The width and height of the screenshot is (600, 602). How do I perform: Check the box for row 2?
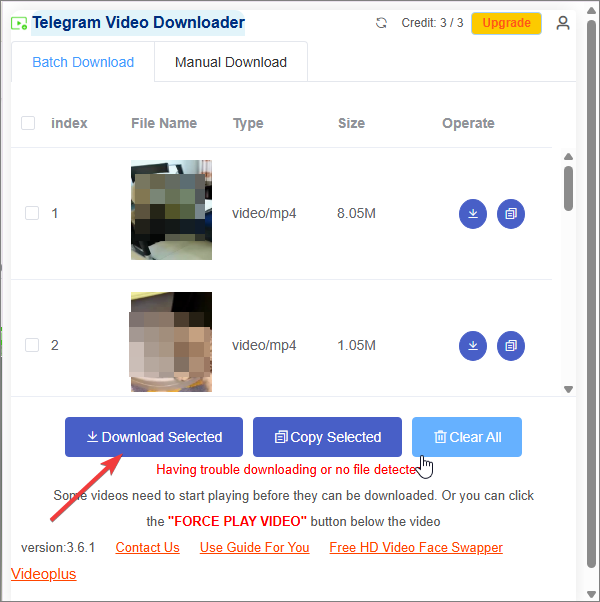[32, 345]
